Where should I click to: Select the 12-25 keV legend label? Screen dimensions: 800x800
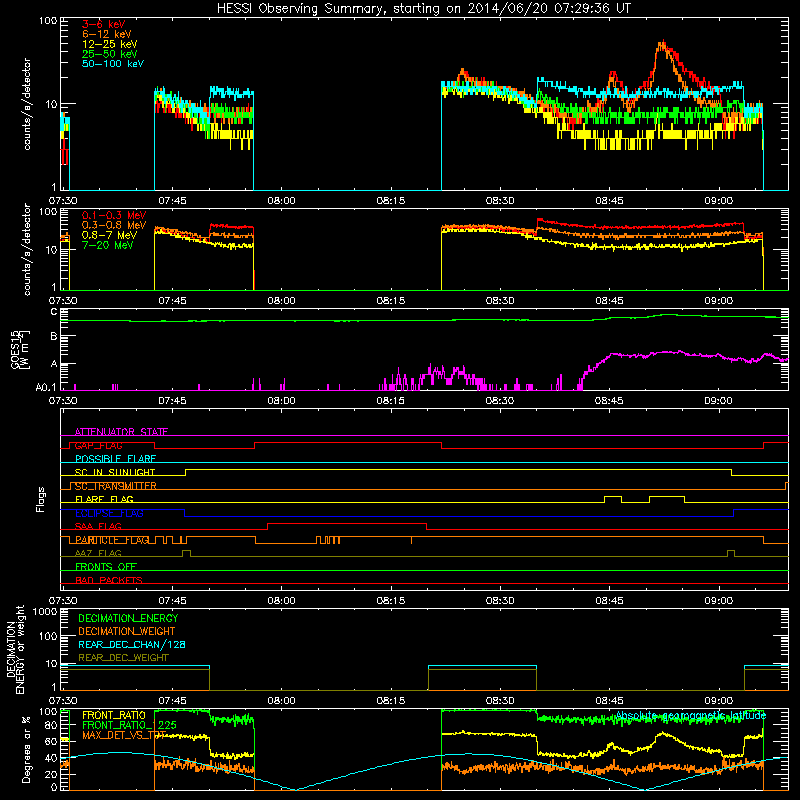pyautogui.click(x=109, y=44)
